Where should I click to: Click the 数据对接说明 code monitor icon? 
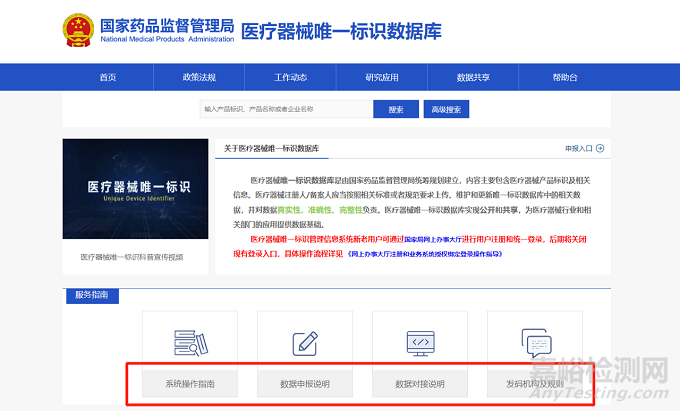pos(419,343)
